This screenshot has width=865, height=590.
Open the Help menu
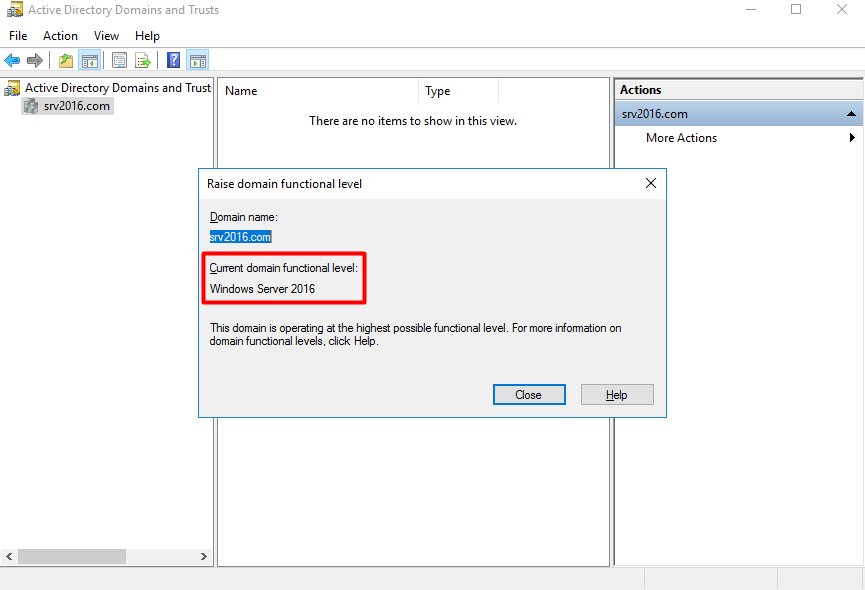coord(147,36)
